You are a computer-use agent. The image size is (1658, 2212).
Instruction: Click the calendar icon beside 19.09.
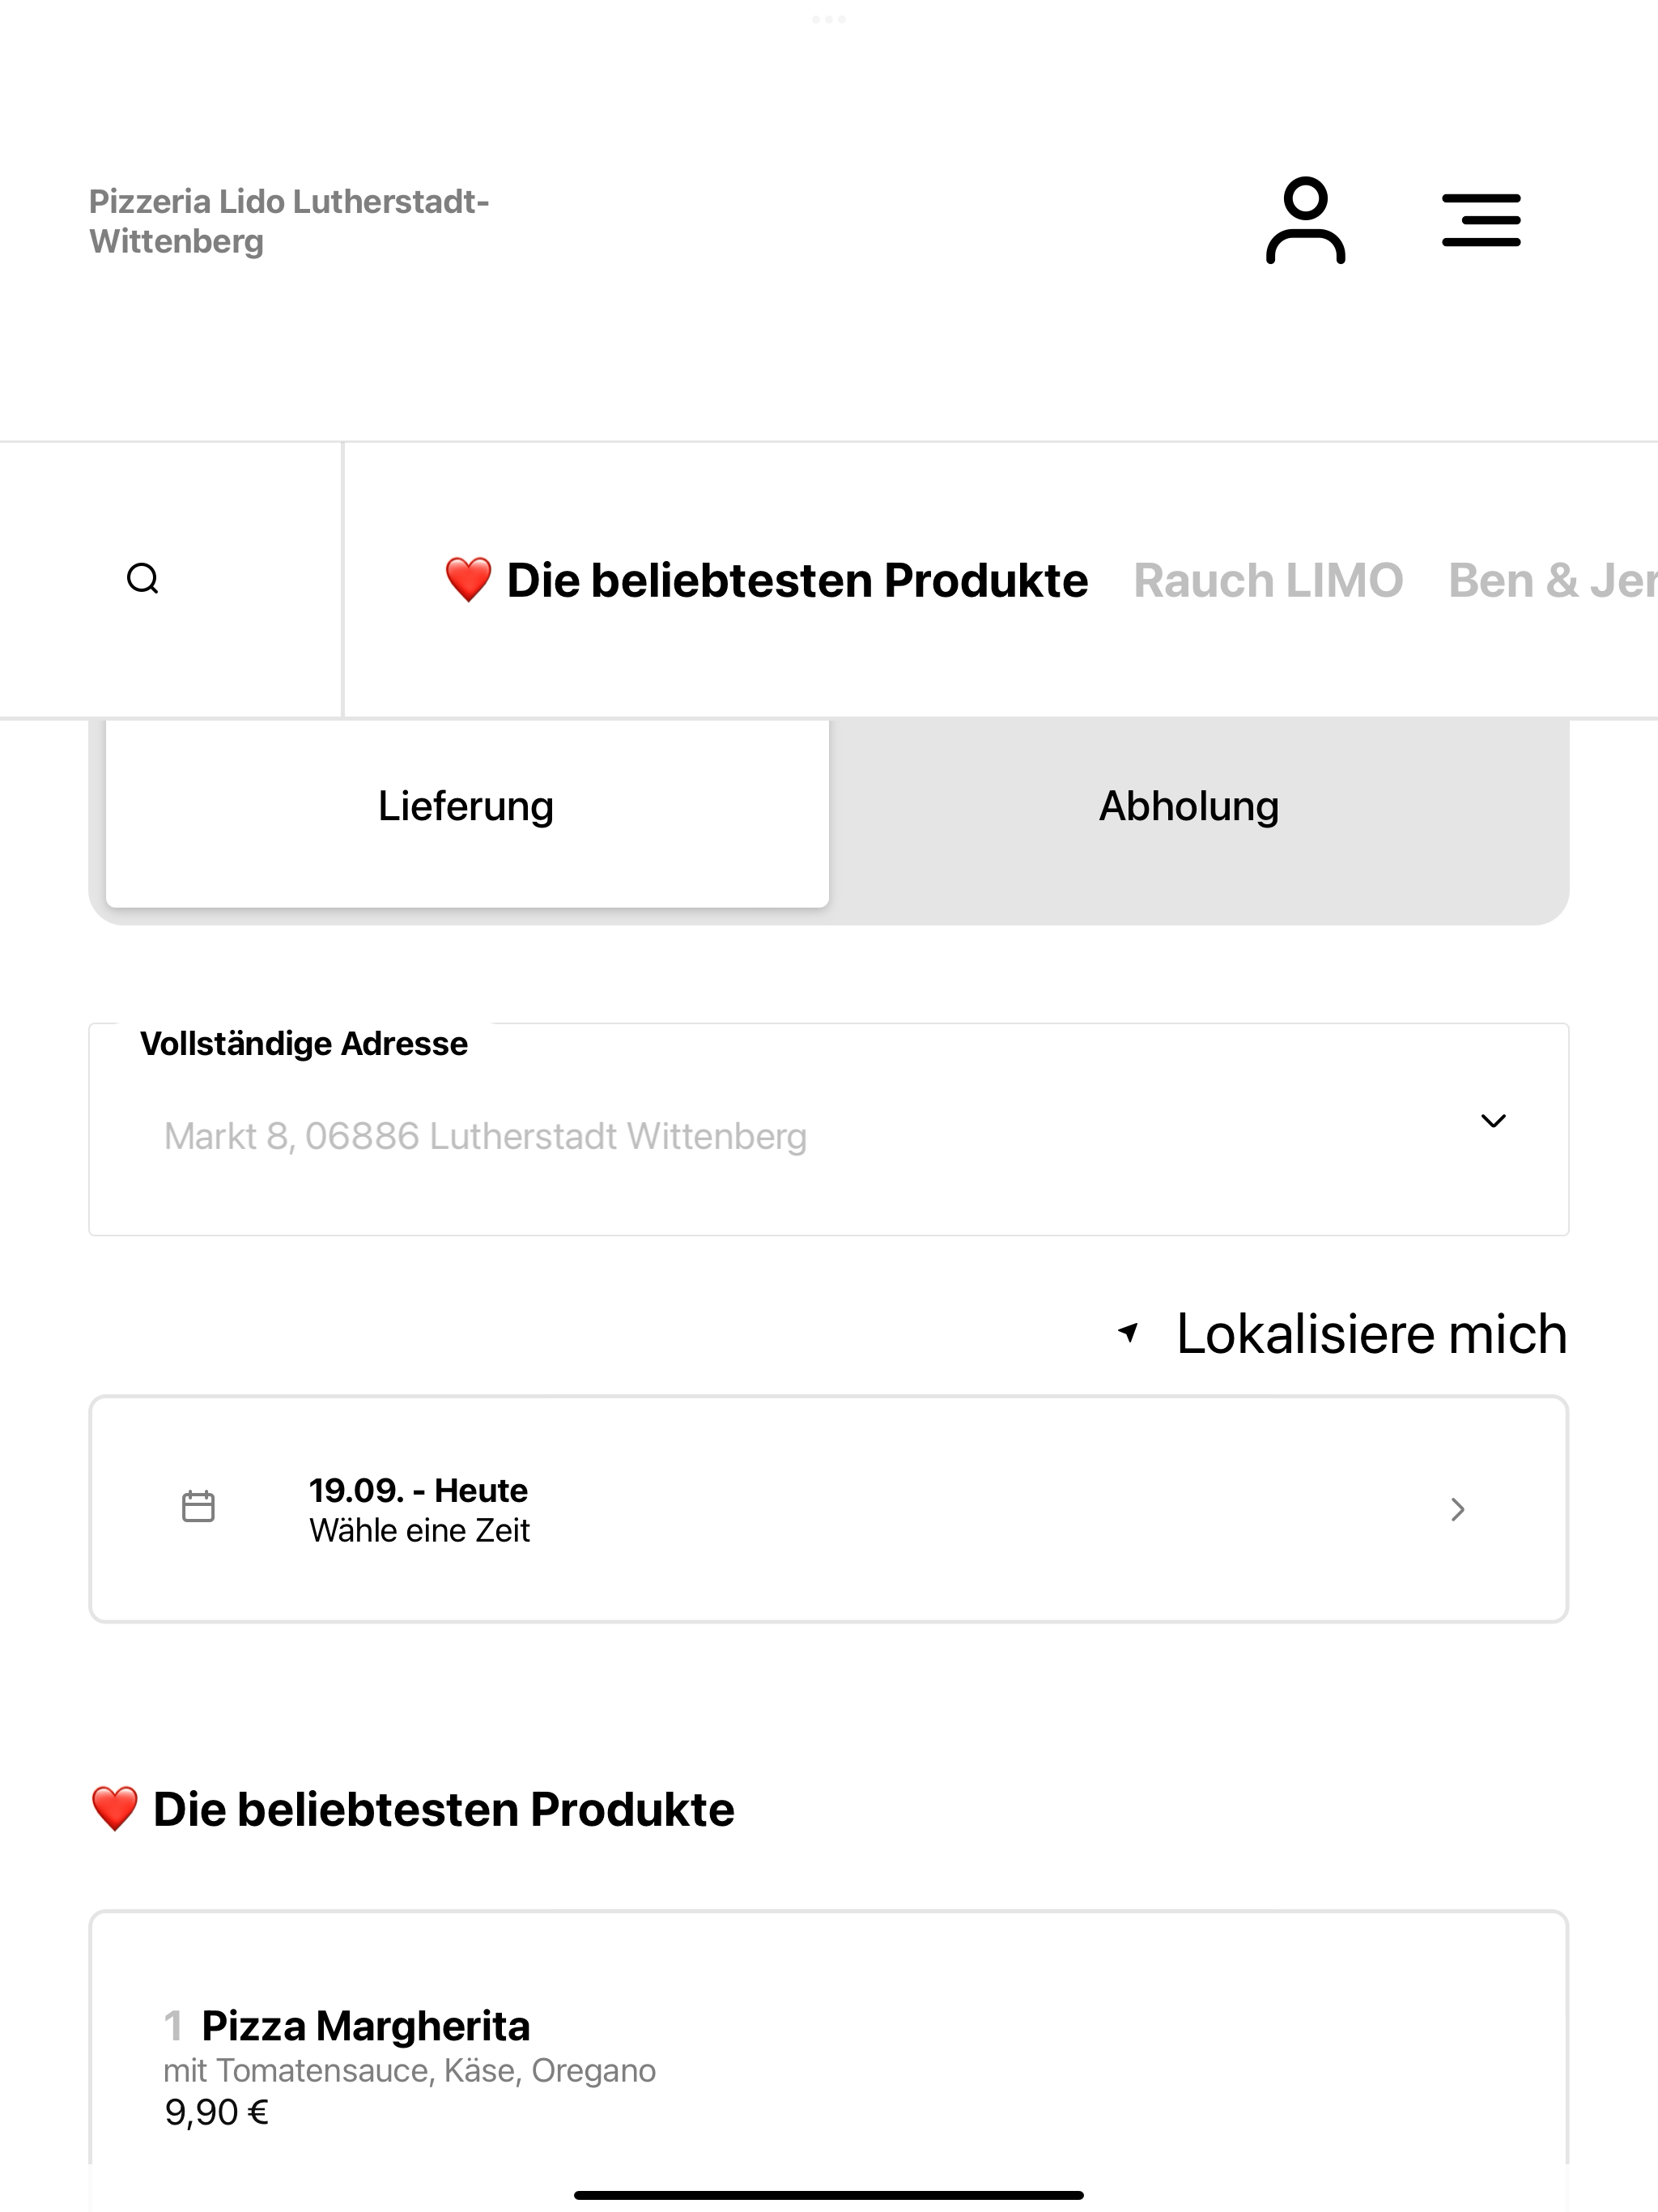198,1506
